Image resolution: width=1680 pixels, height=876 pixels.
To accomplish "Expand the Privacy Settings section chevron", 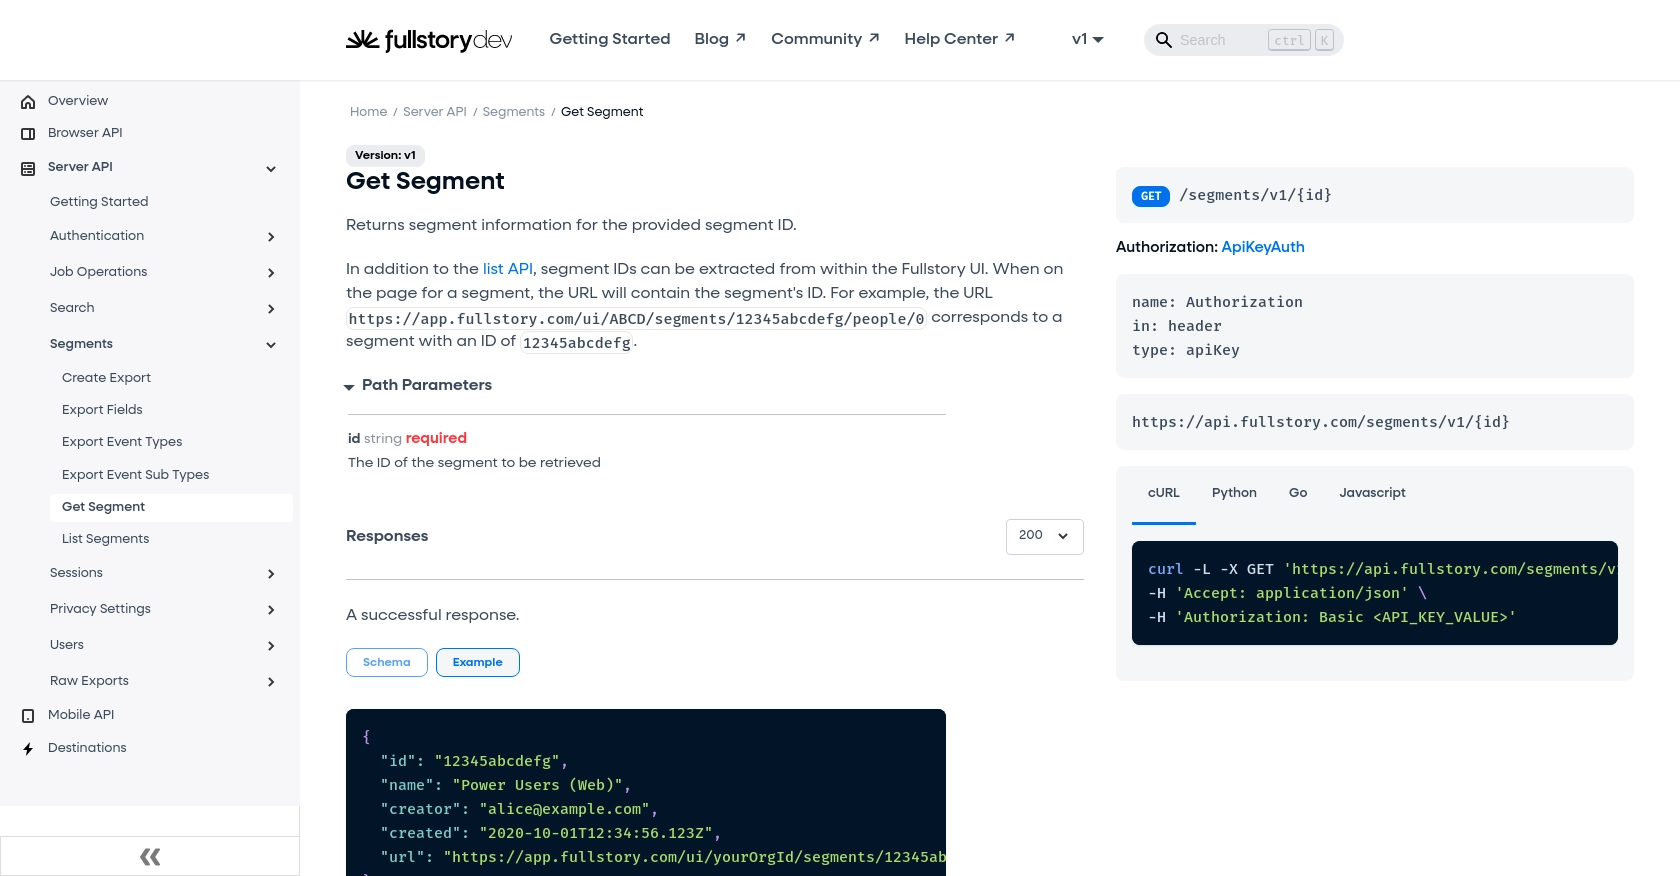I will click(271, 610).
